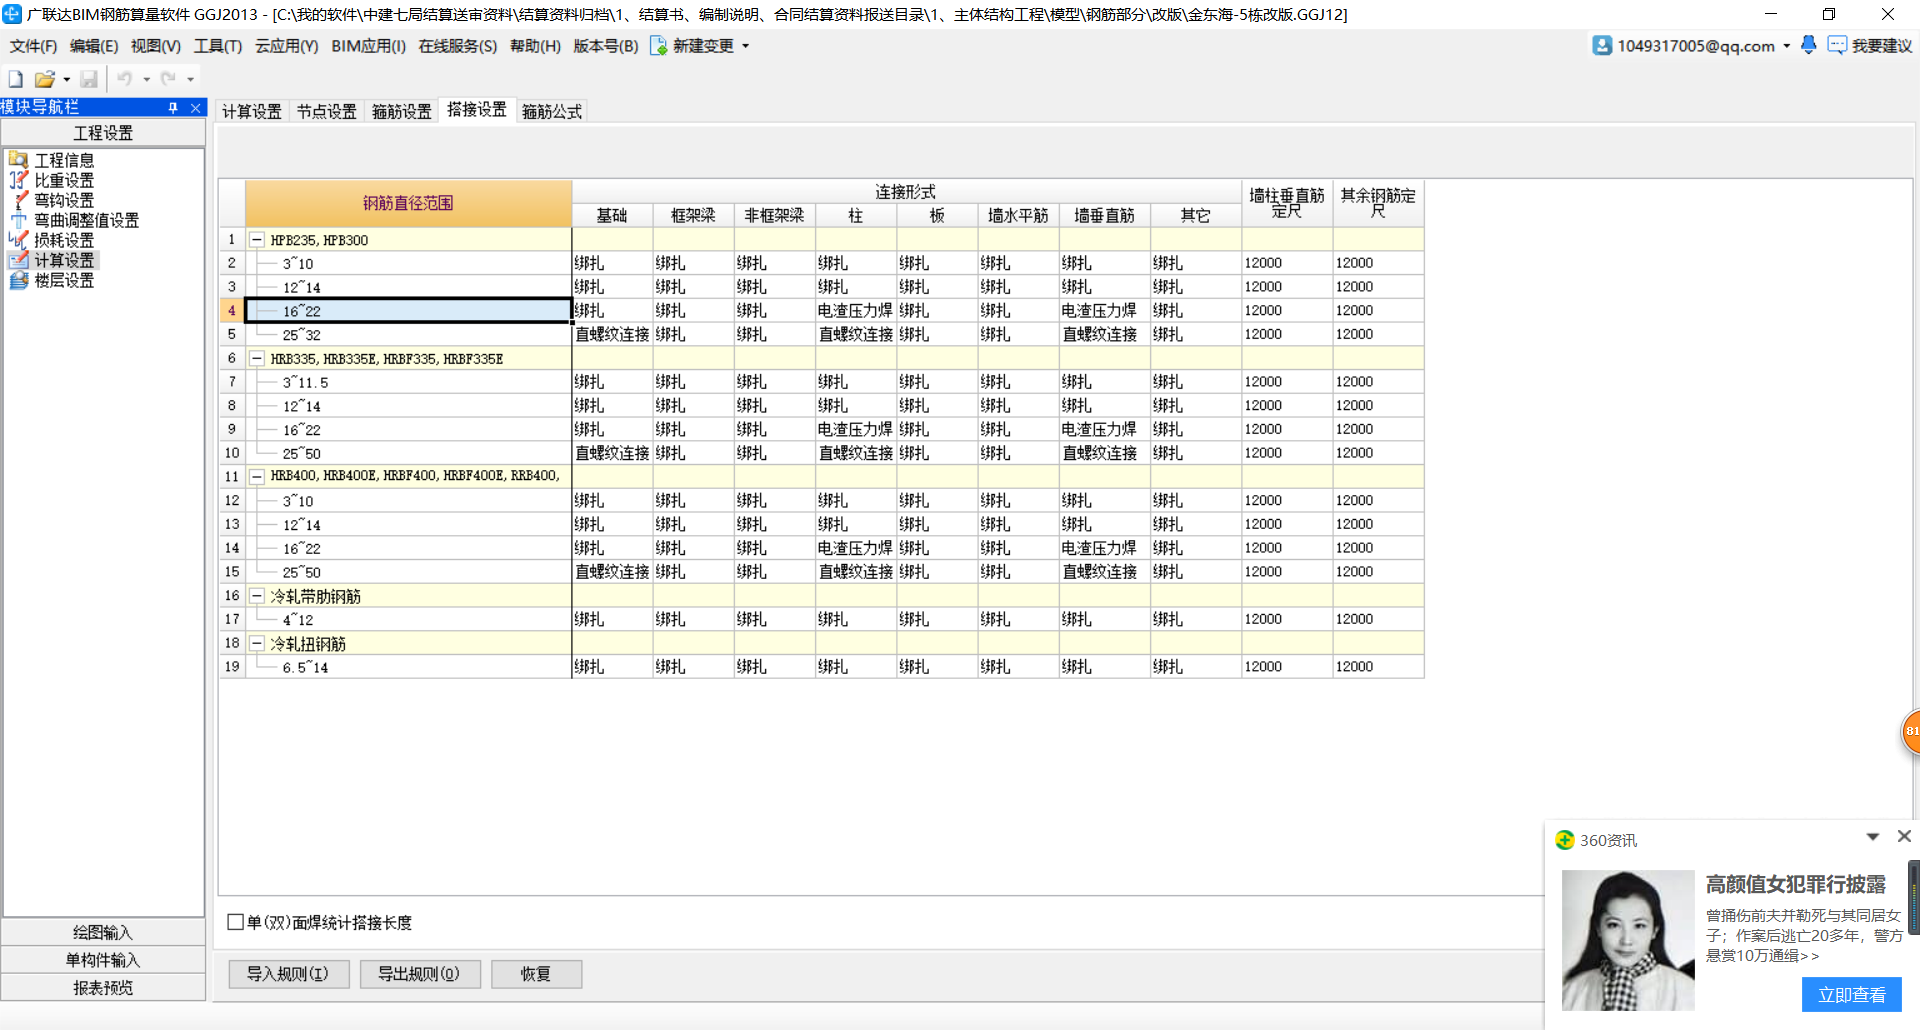Click the notification bell icon
Viewport: 1920px width, 1030px height.
click(x=1808, y=45)
